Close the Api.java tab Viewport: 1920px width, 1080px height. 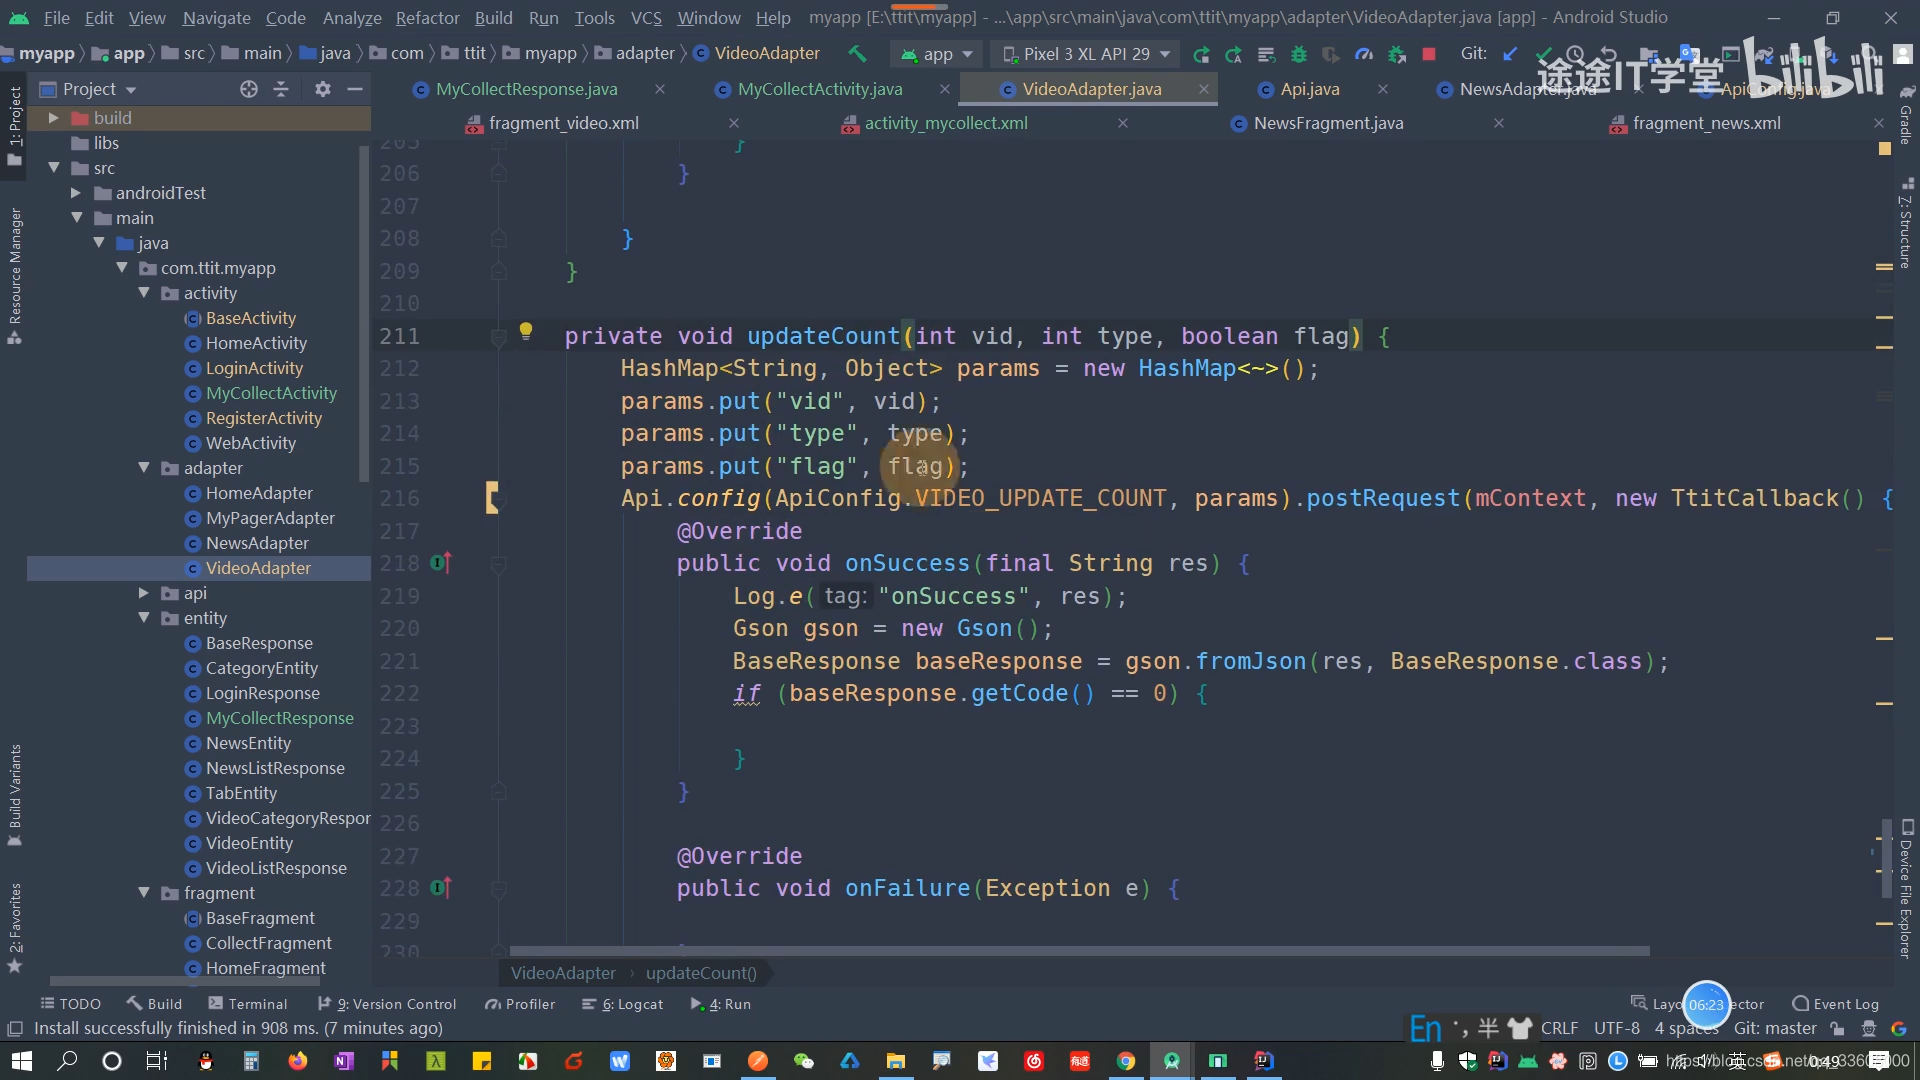click(x=1382, y=89)
